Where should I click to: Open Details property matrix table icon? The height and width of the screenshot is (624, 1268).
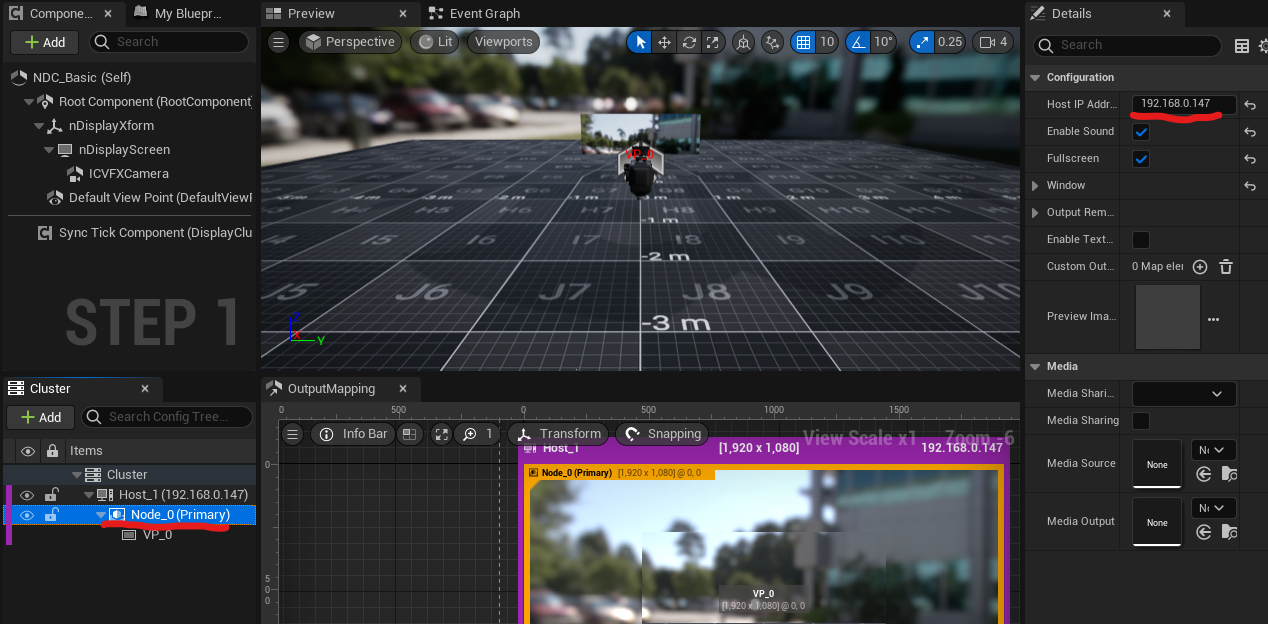[1242, 45]
